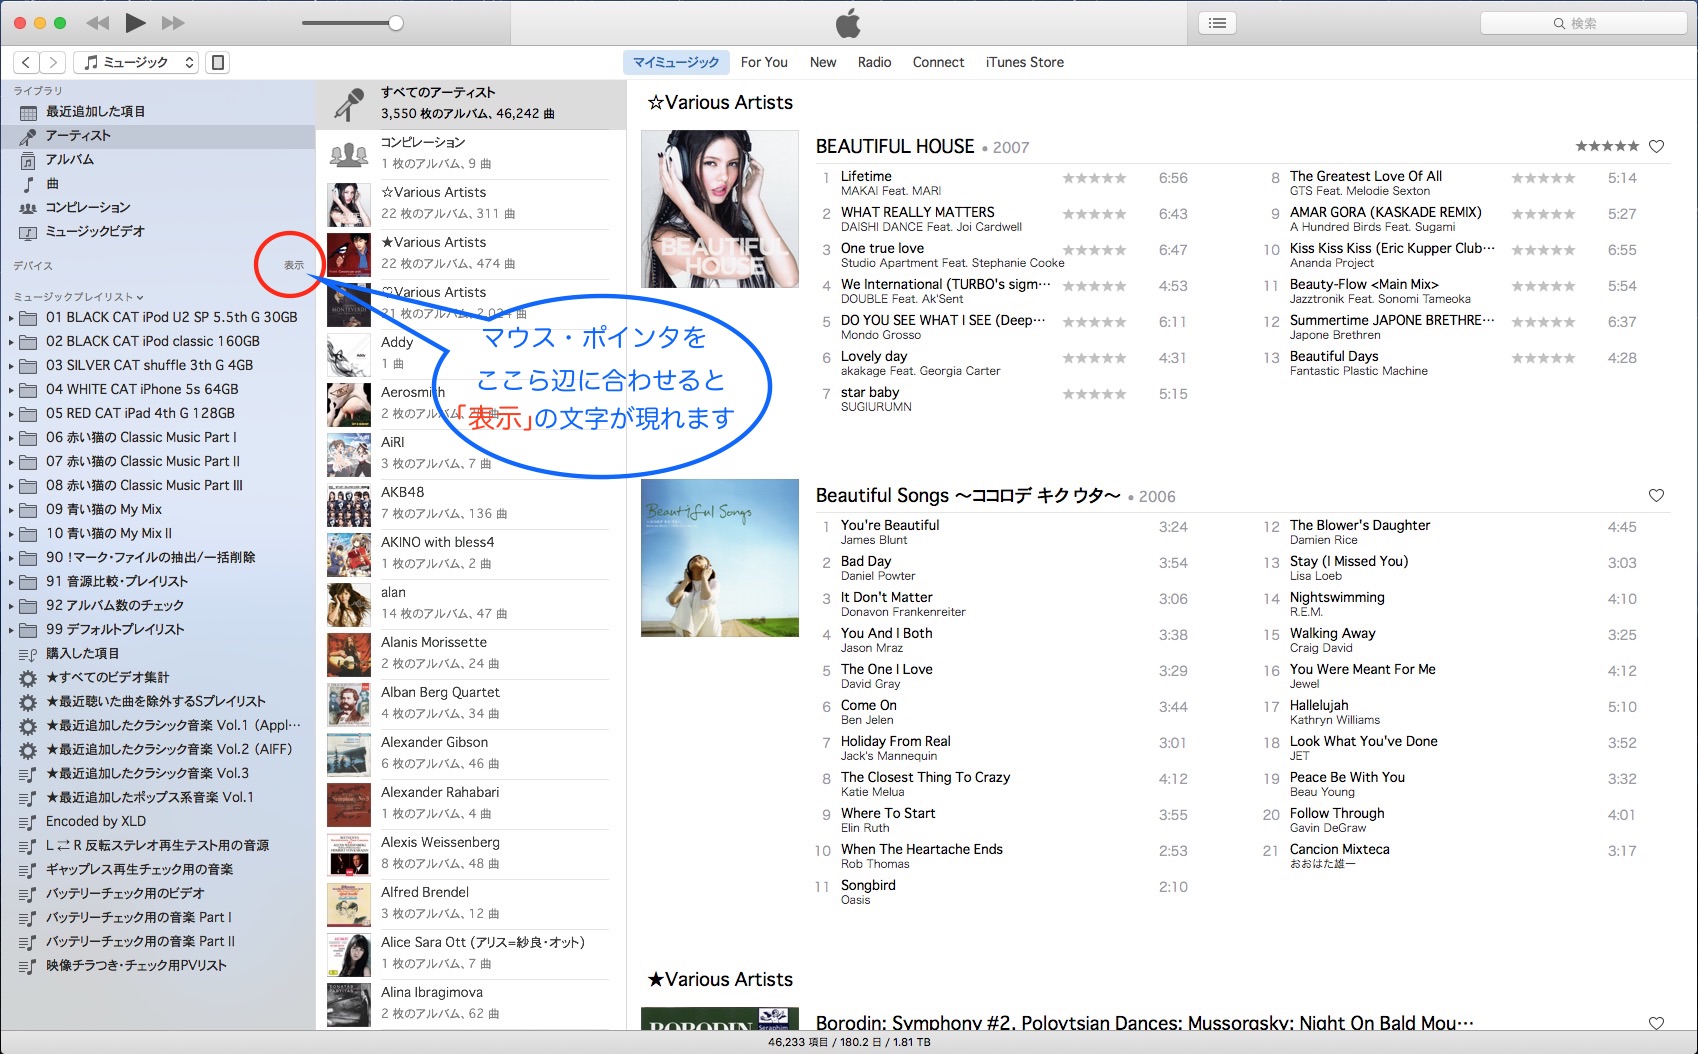The height and width of the screenshot is (1054, 1698).
Task: Click the fast-forward playback button
Action: (173, 23)
